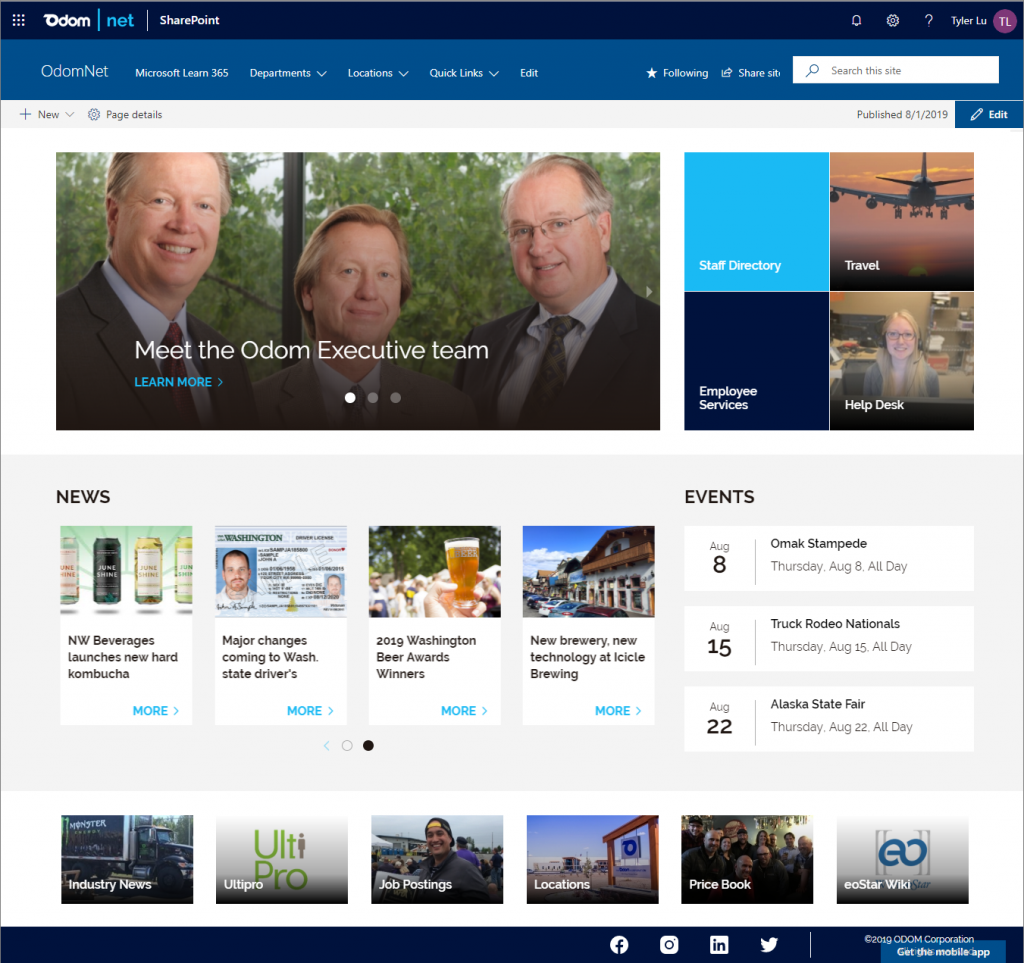Open the Job Postings tile
The height and width of the screenshot is (963, 1024).
[437, 859]
